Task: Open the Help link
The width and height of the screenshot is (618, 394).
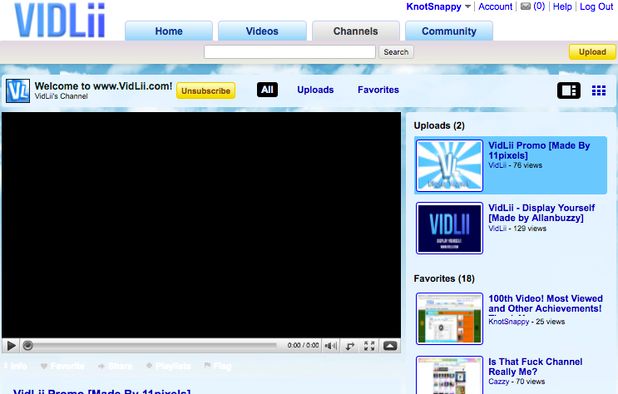Action: coord(562,6)
